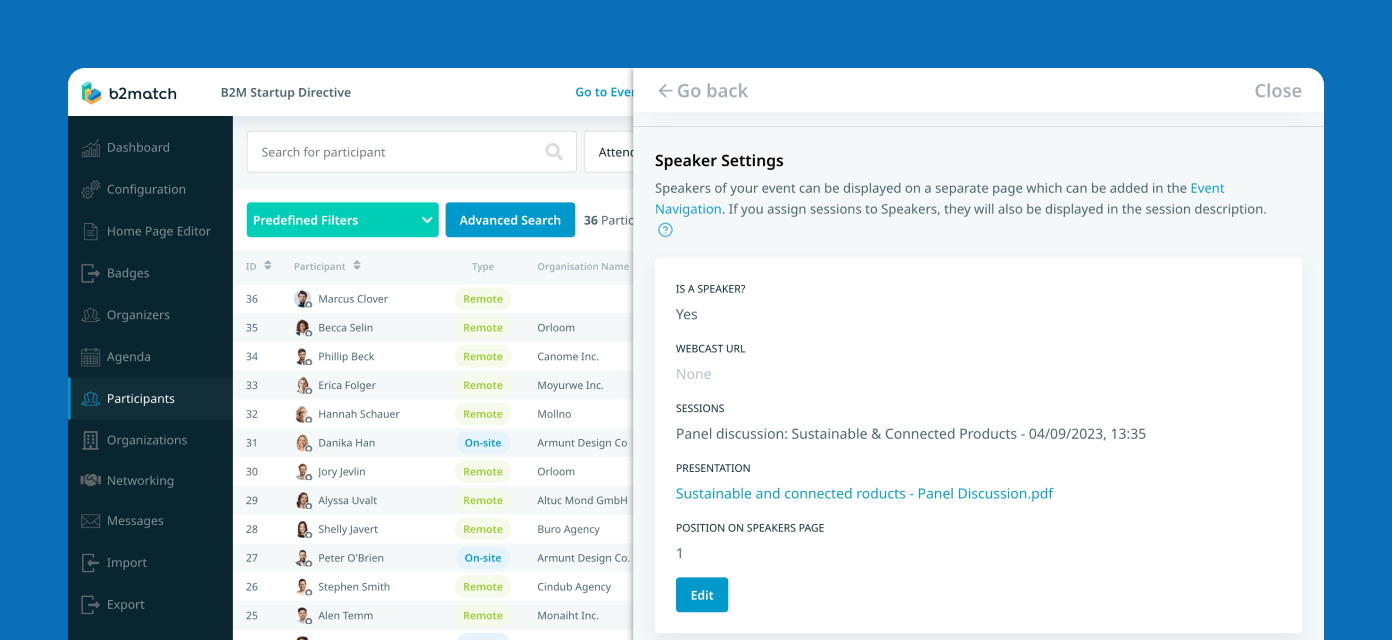Viewport: 1392px width, 640px height.
Task: Open the Messages menu item
Action: pyautogui.click(x=135, y=521)
